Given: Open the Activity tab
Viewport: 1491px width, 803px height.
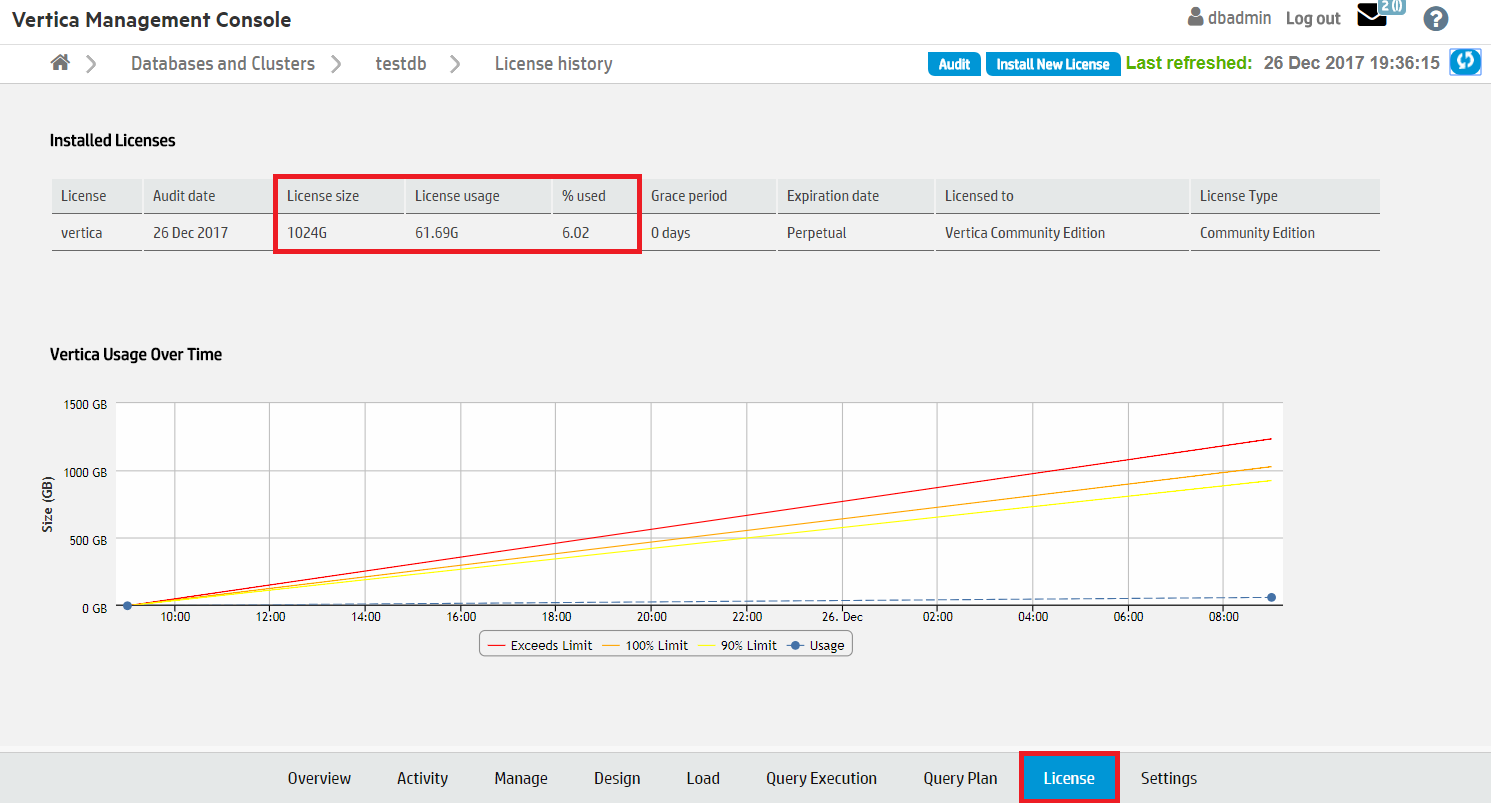Looking at the screenshot, I should [x=422, y=778].
